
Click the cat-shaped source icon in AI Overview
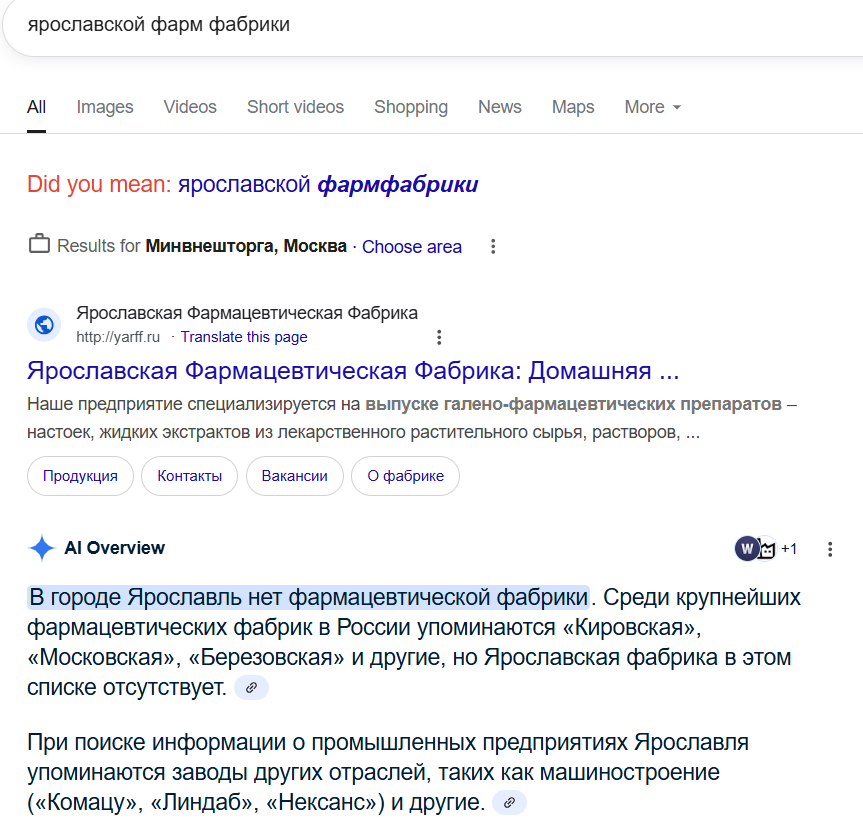(767, 549)
